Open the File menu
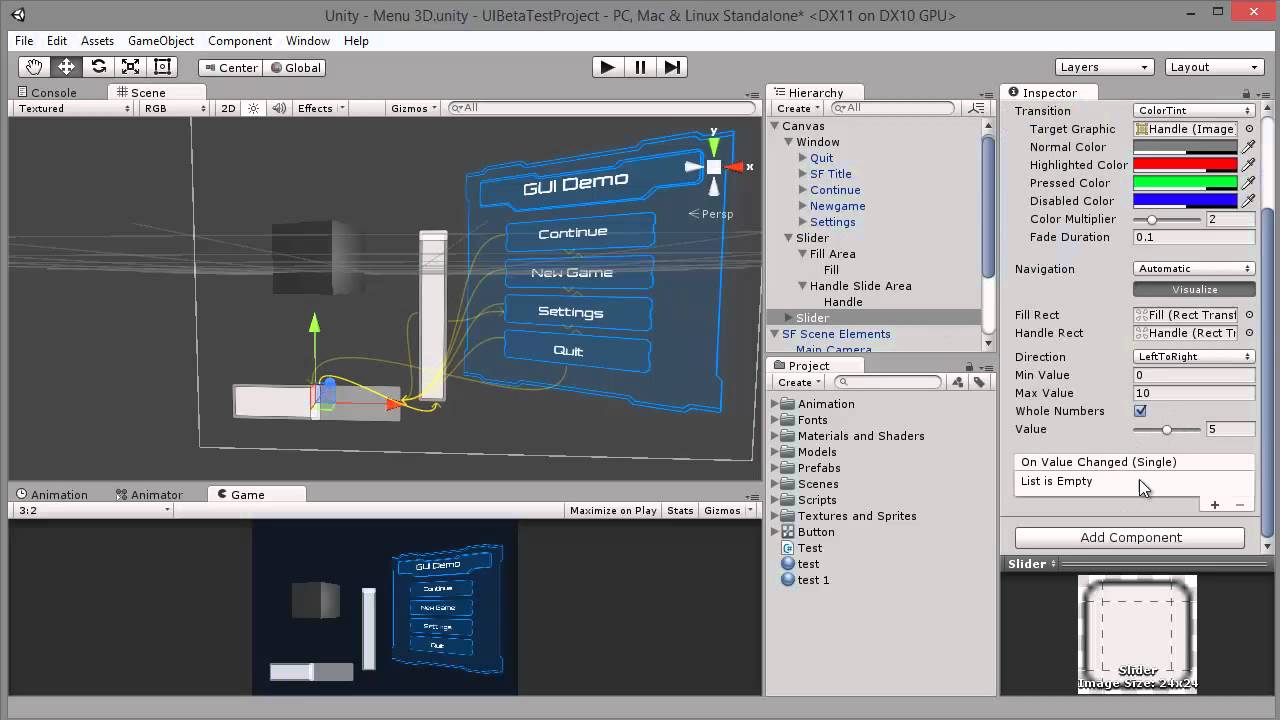Image resolution: width=1280 pixels, height=720 pixels. (24, 41)
